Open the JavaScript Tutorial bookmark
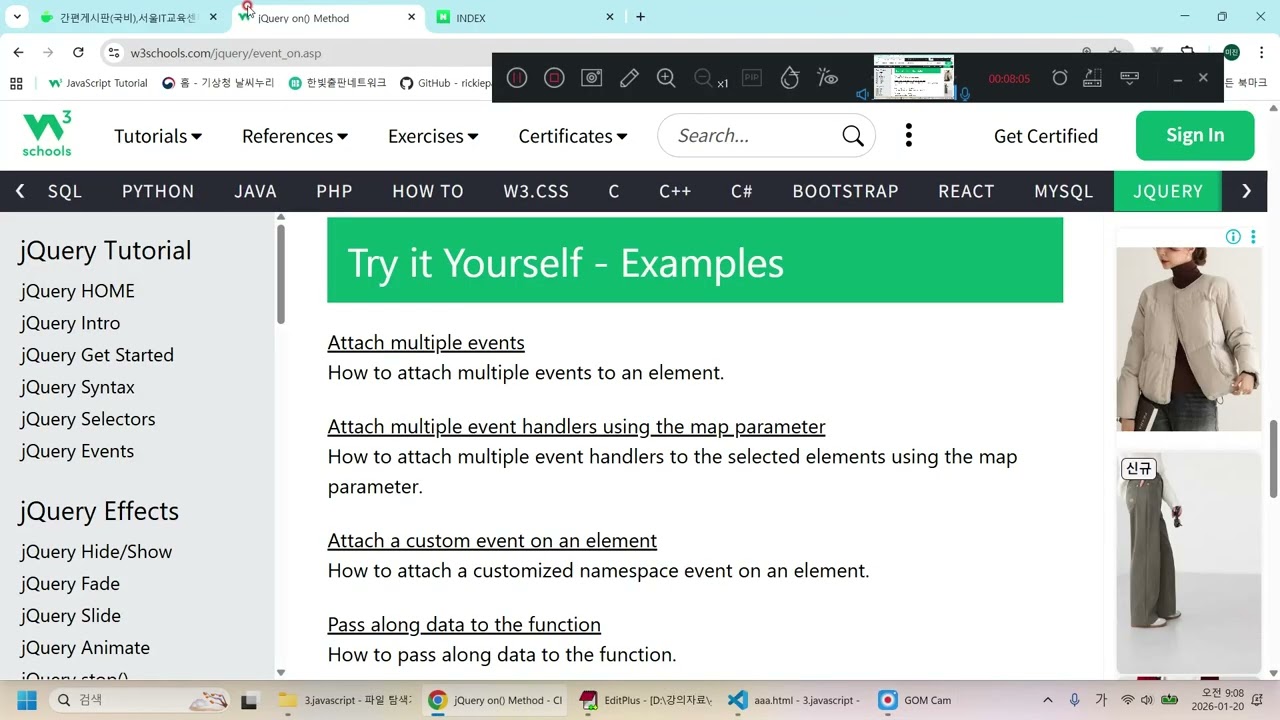Screen dimensions: 1280x720 pyautogui.click(x=98, y=83)
